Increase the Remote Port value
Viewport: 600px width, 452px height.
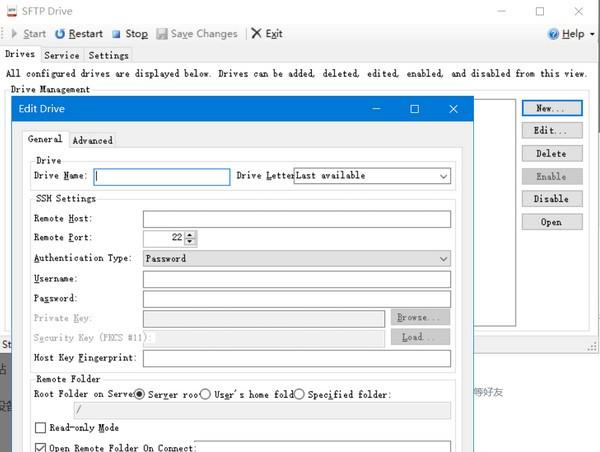point(190,234)
